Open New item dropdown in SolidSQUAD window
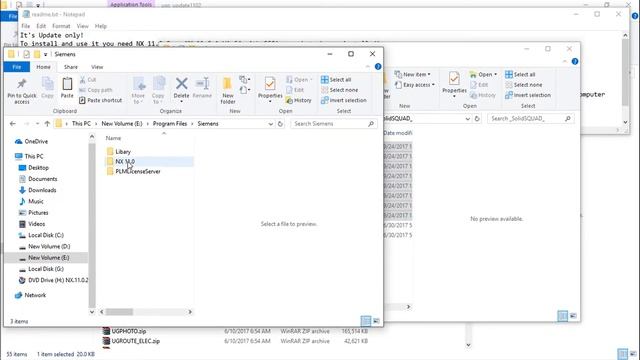 click(x=413, y=74)
